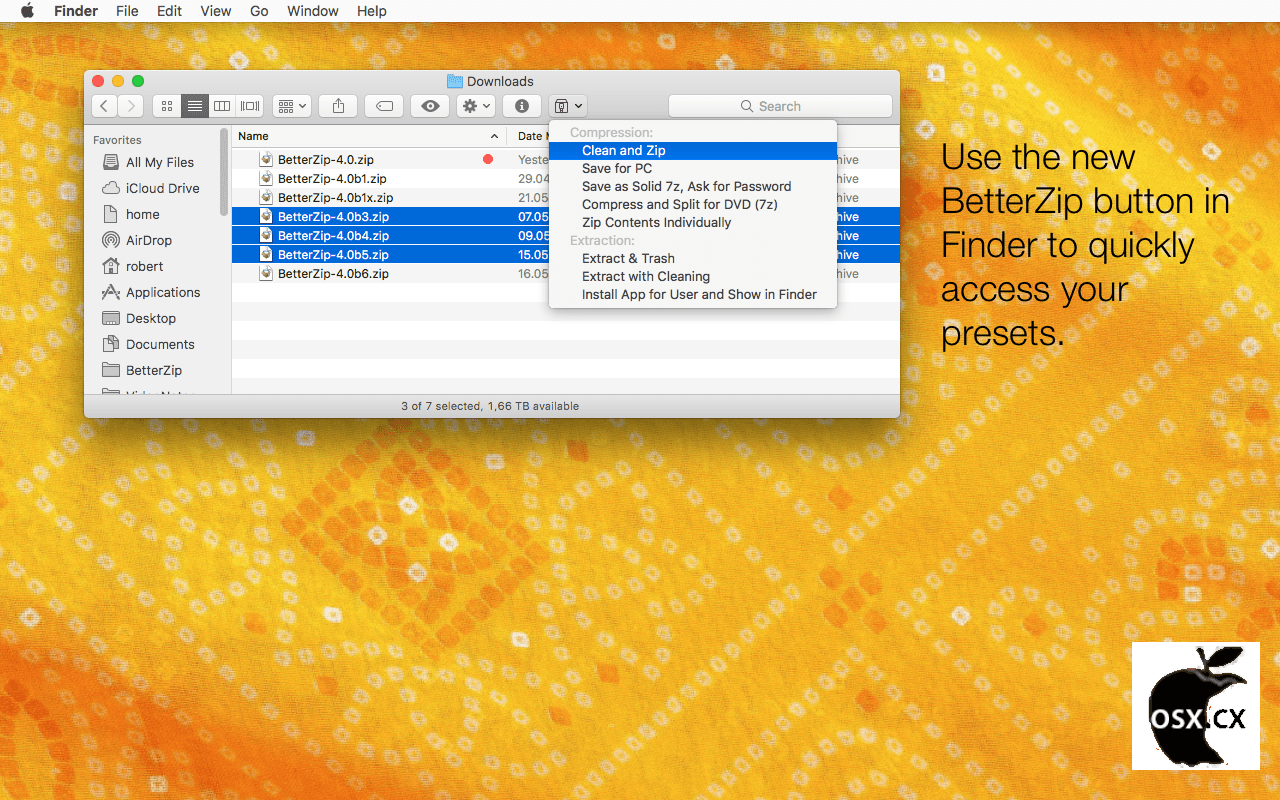Open the Edit menu
Viewport: 1280px width, 800px height.
(170, 11)
